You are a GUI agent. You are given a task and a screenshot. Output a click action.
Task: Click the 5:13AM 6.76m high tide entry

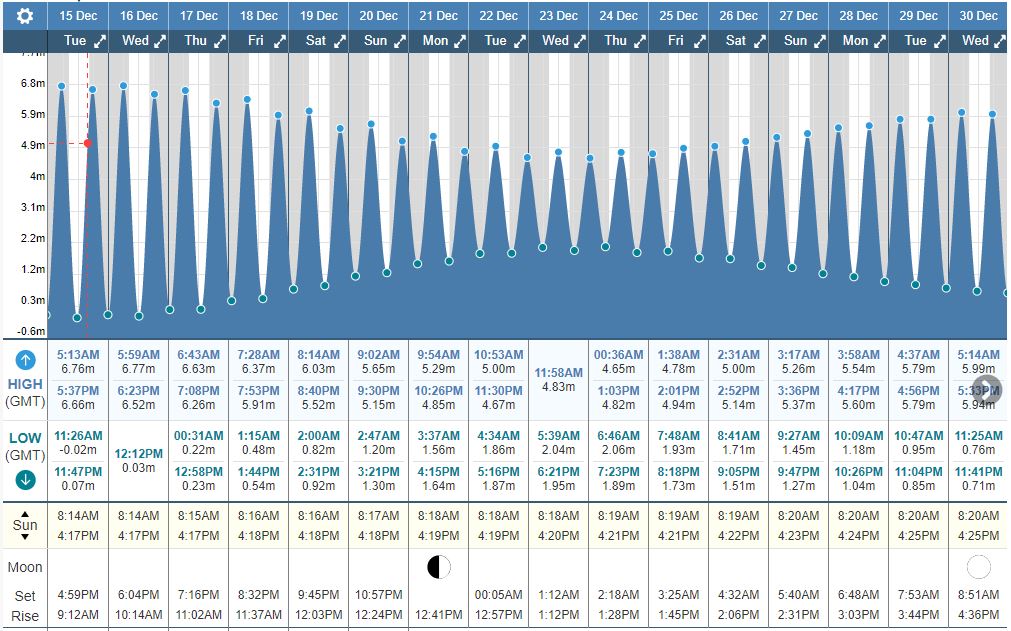(79, 361)
